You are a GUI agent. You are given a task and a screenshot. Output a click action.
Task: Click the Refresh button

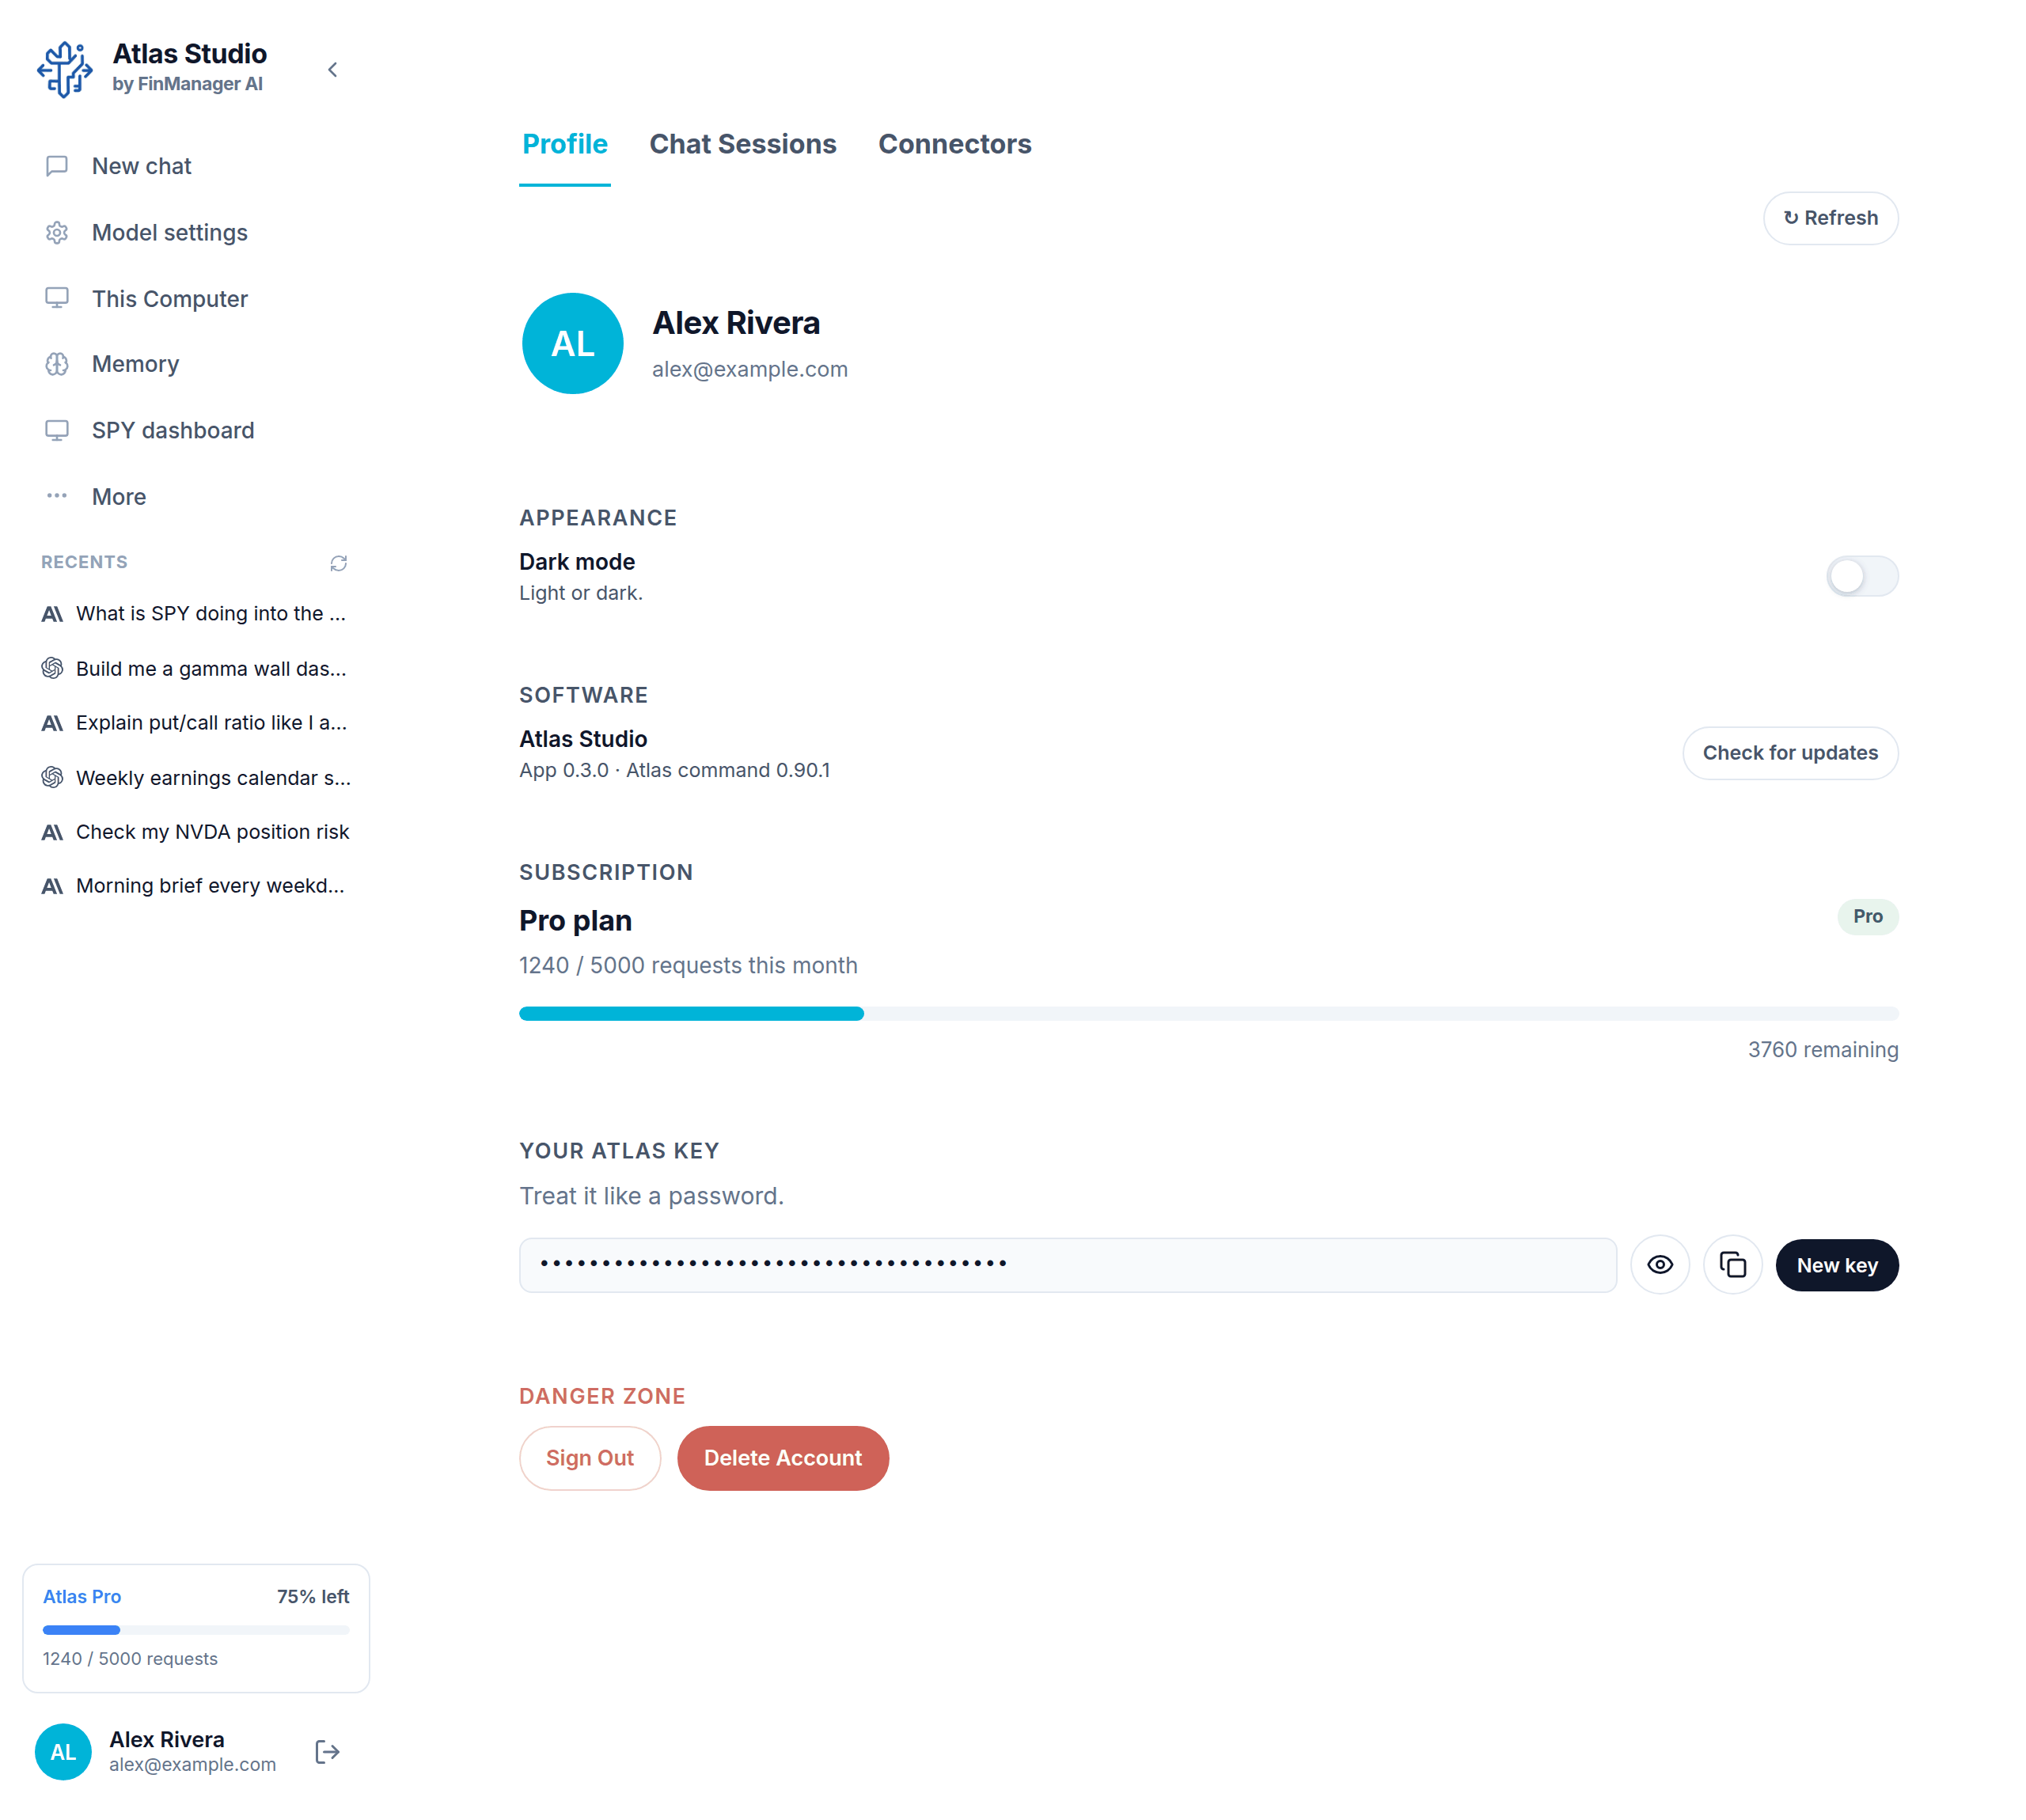pos(1830,218)
